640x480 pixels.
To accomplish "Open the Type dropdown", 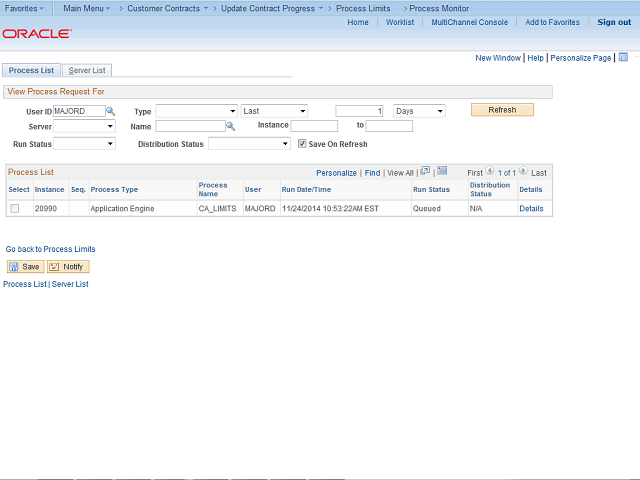I will (196, 111).
